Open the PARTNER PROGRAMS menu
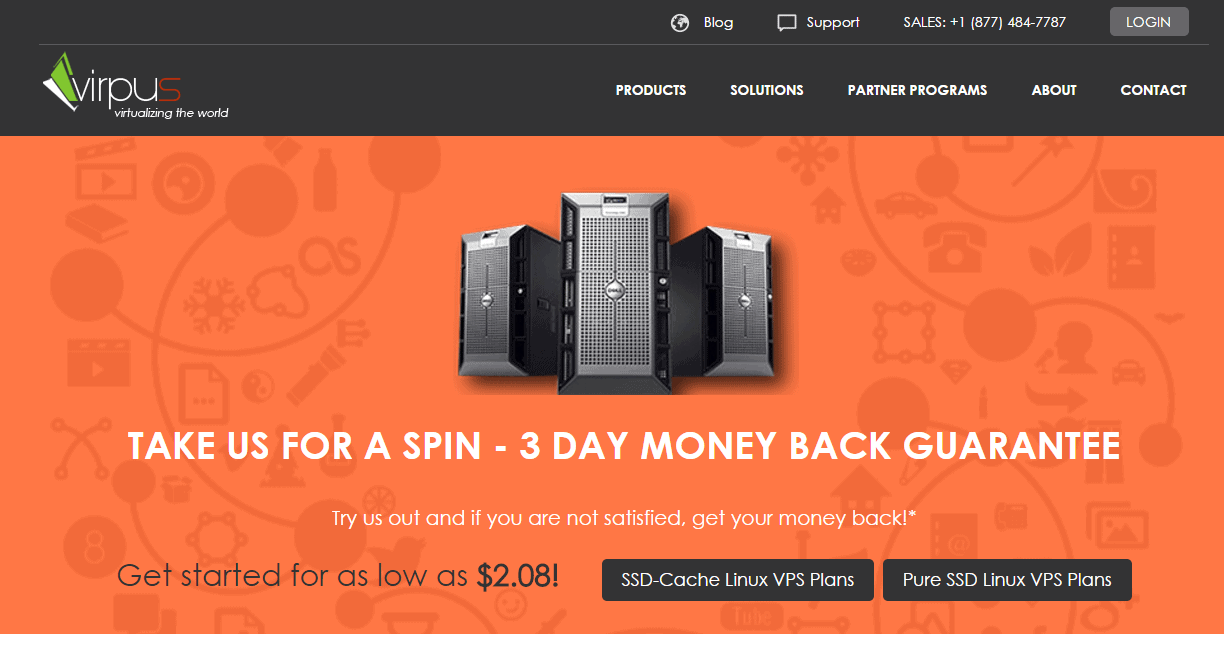Image resolution: width=1224 pixels, height=649 pixels. click(917, 90)
